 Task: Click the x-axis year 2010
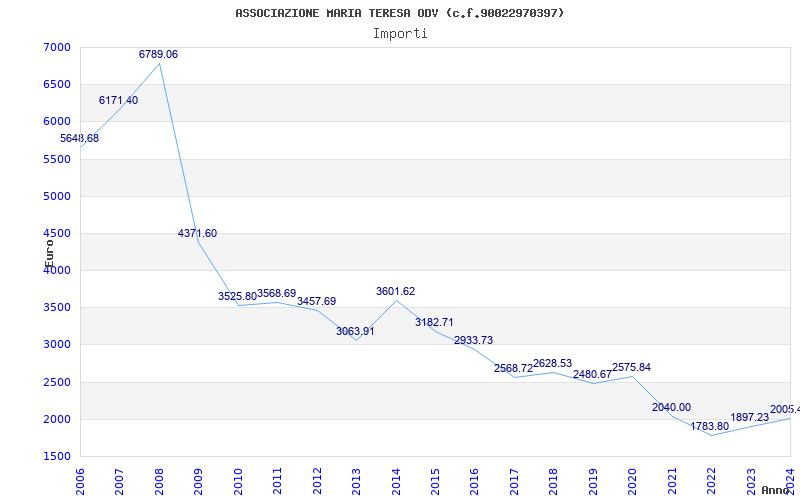[238, 481]
